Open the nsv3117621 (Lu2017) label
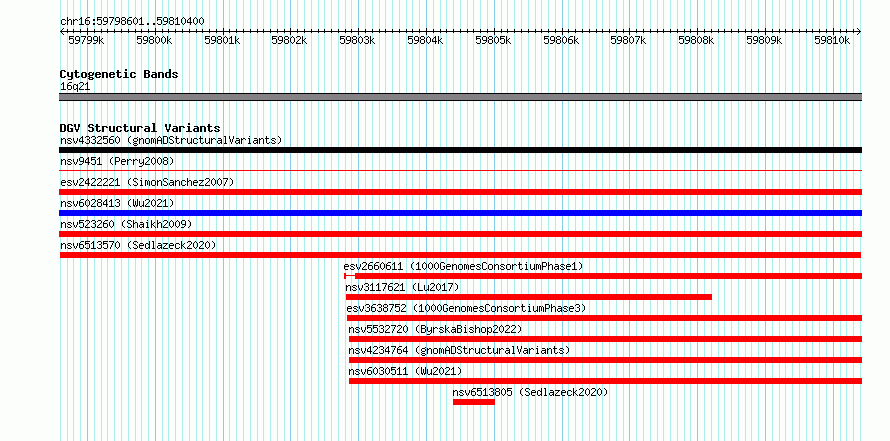The height and width of the screenshot is (441, 890). click(x=402, y=287)
